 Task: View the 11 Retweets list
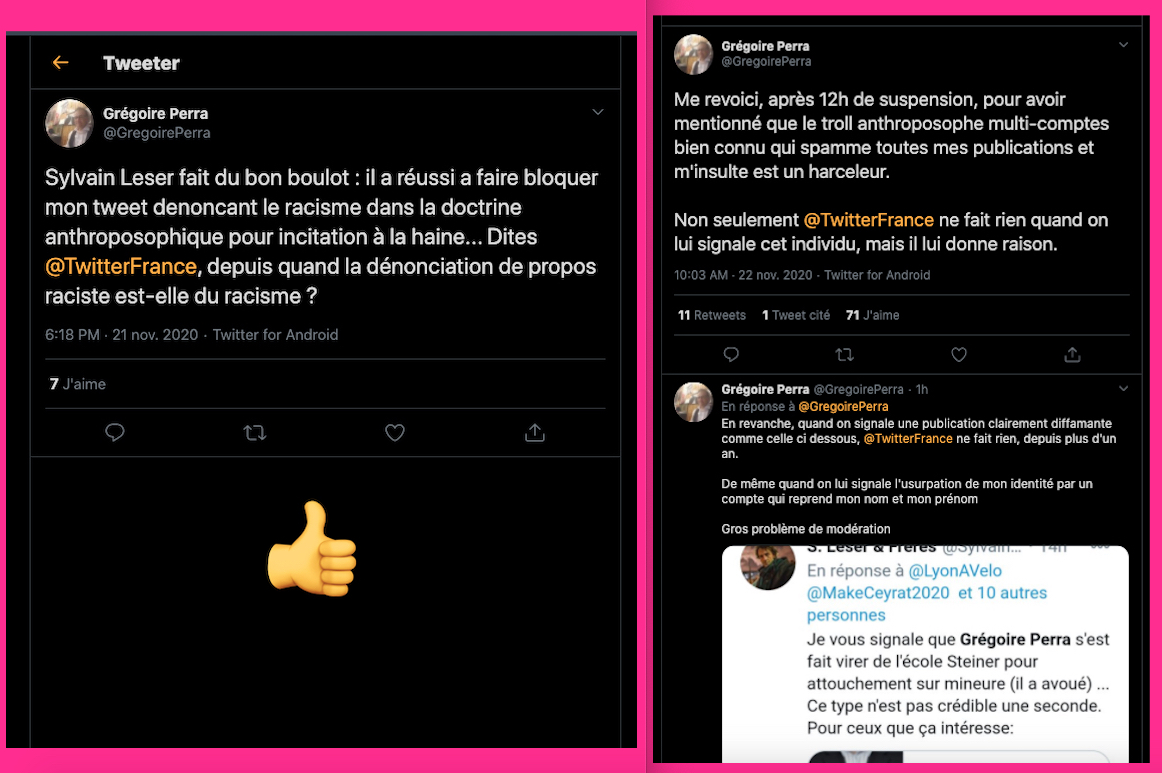click(711, 315)
